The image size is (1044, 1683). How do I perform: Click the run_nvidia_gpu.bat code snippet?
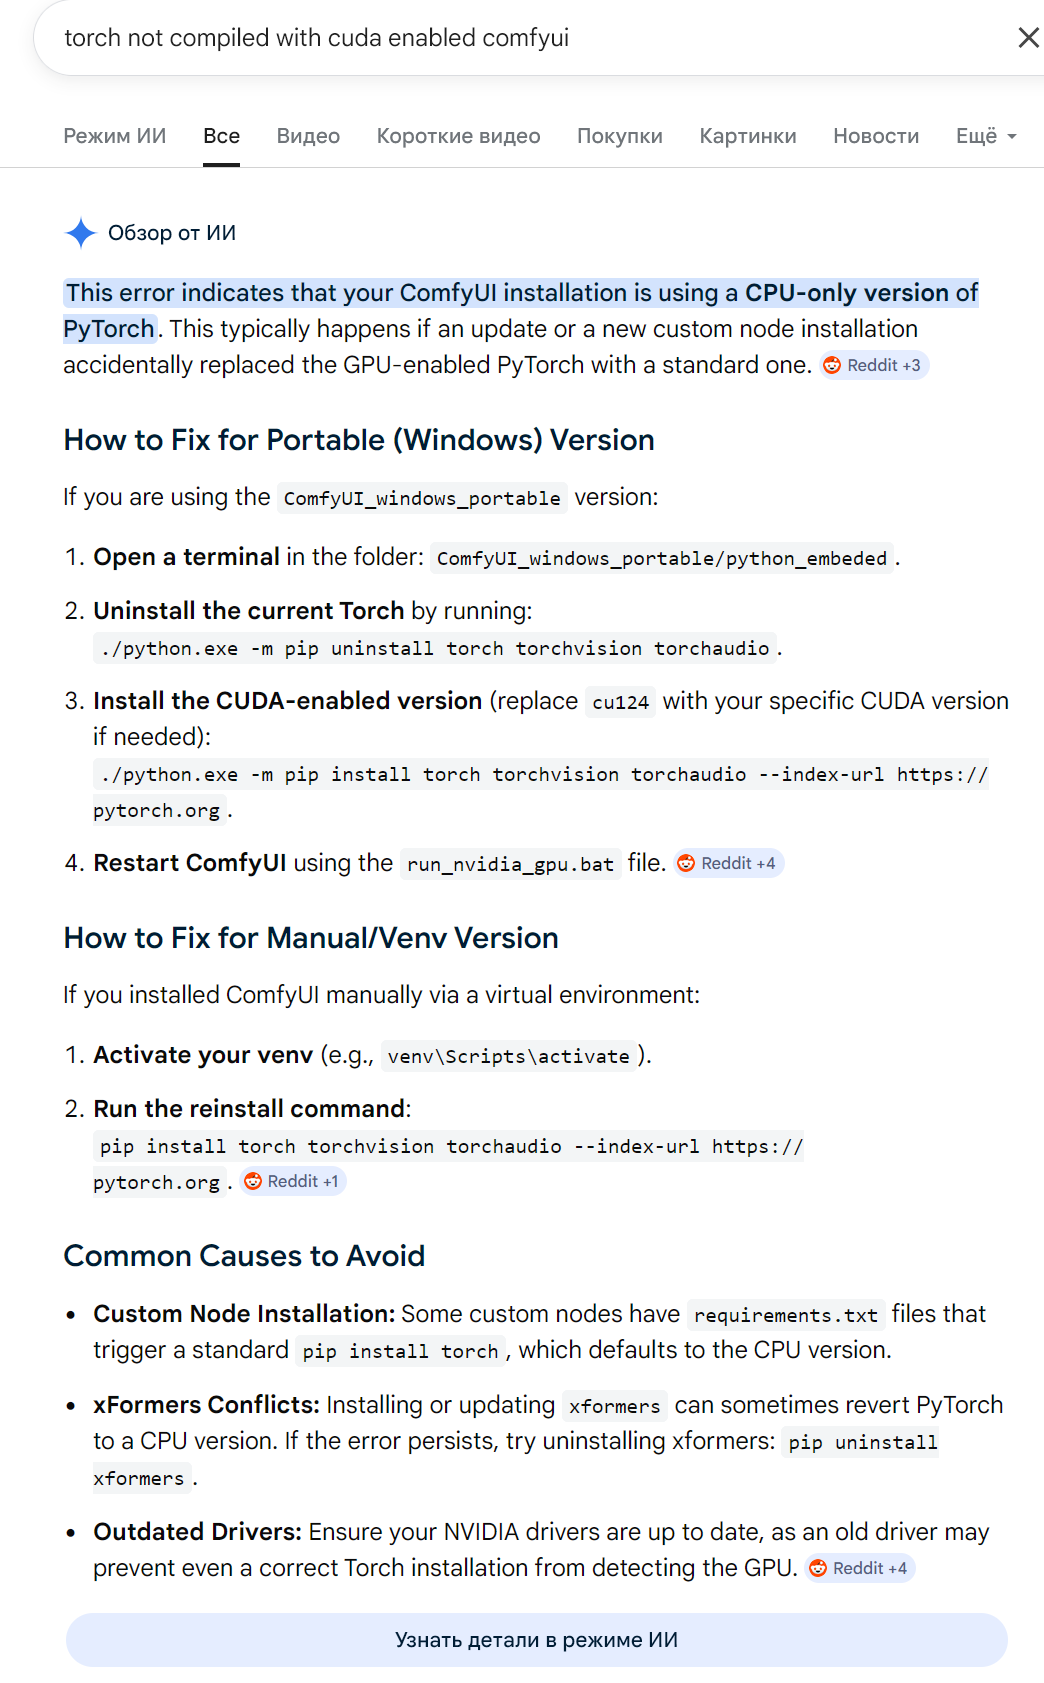tap(510, 864)
